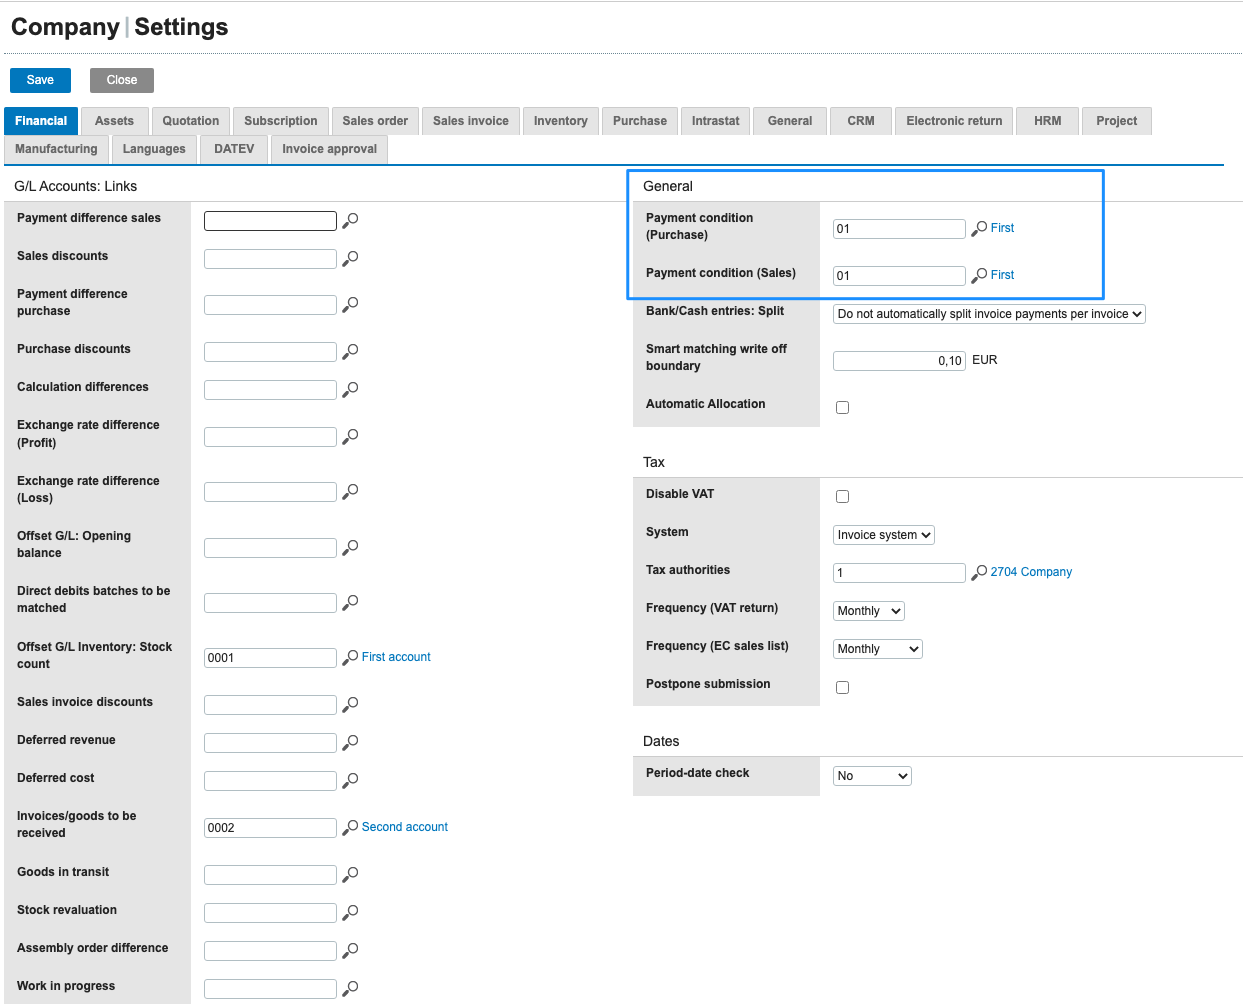Open the First account link

396,657
